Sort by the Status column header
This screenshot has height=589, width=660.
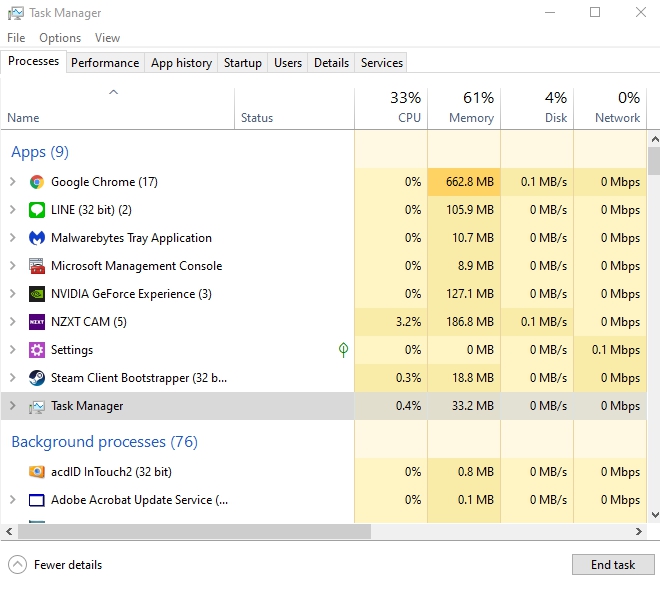coord(294,108)
